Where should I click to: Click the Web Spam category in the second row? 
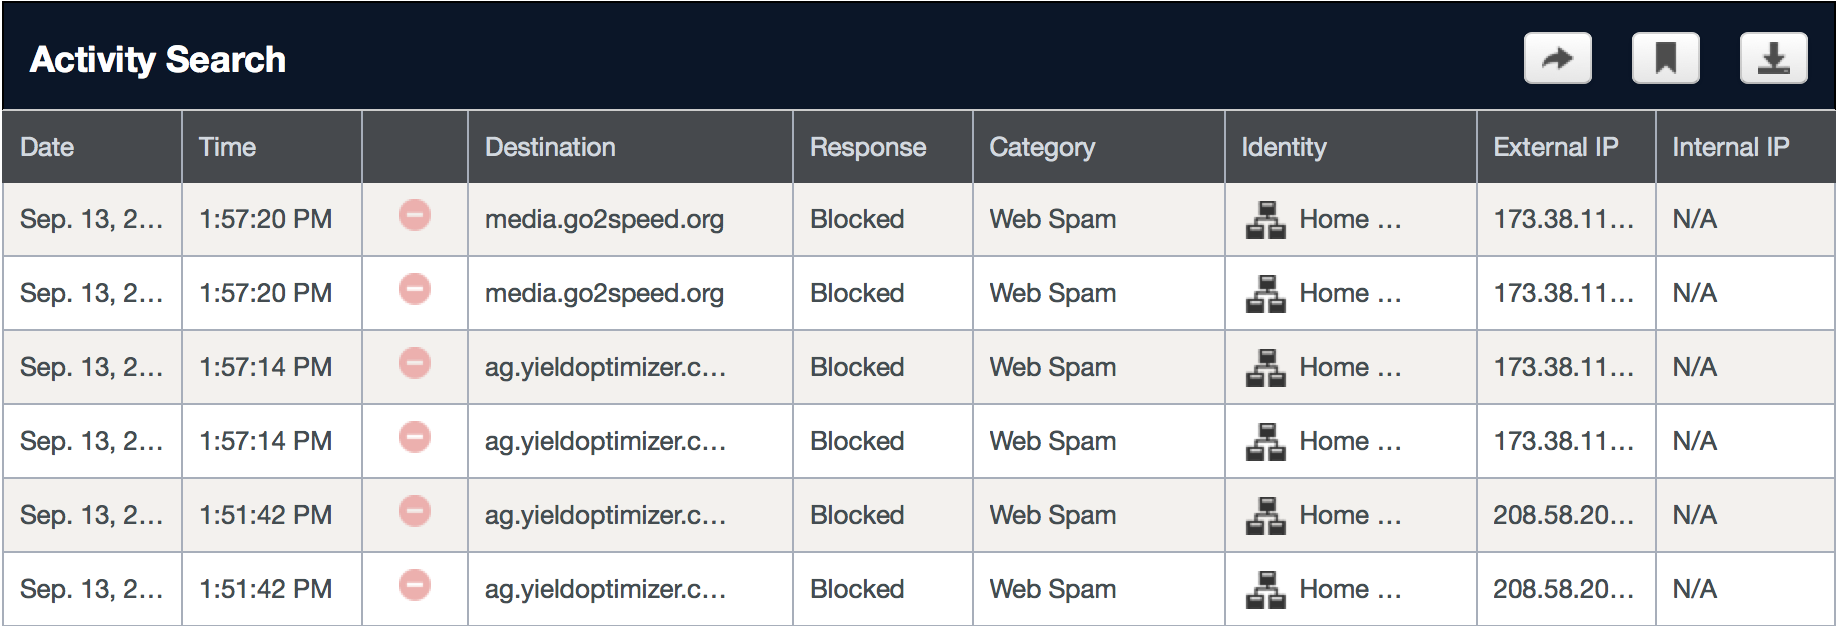1052,293
